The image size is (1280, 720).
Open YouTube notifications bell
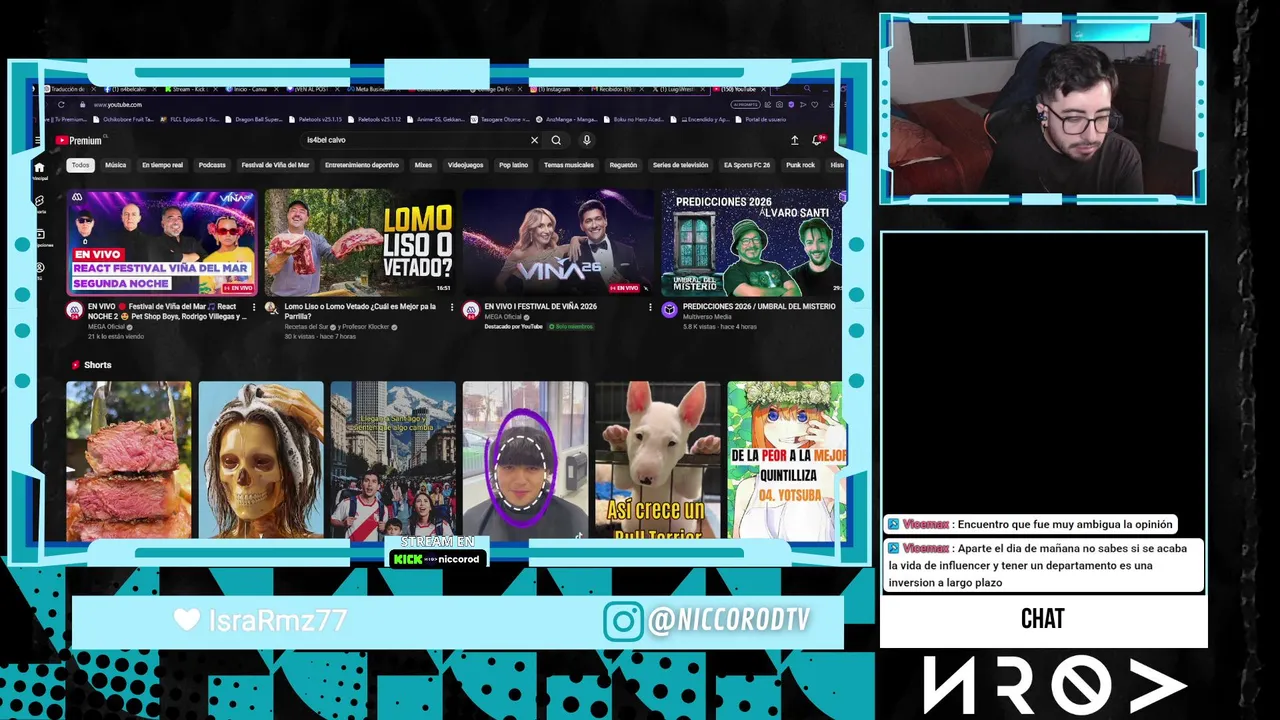click(x=817, y=140)
